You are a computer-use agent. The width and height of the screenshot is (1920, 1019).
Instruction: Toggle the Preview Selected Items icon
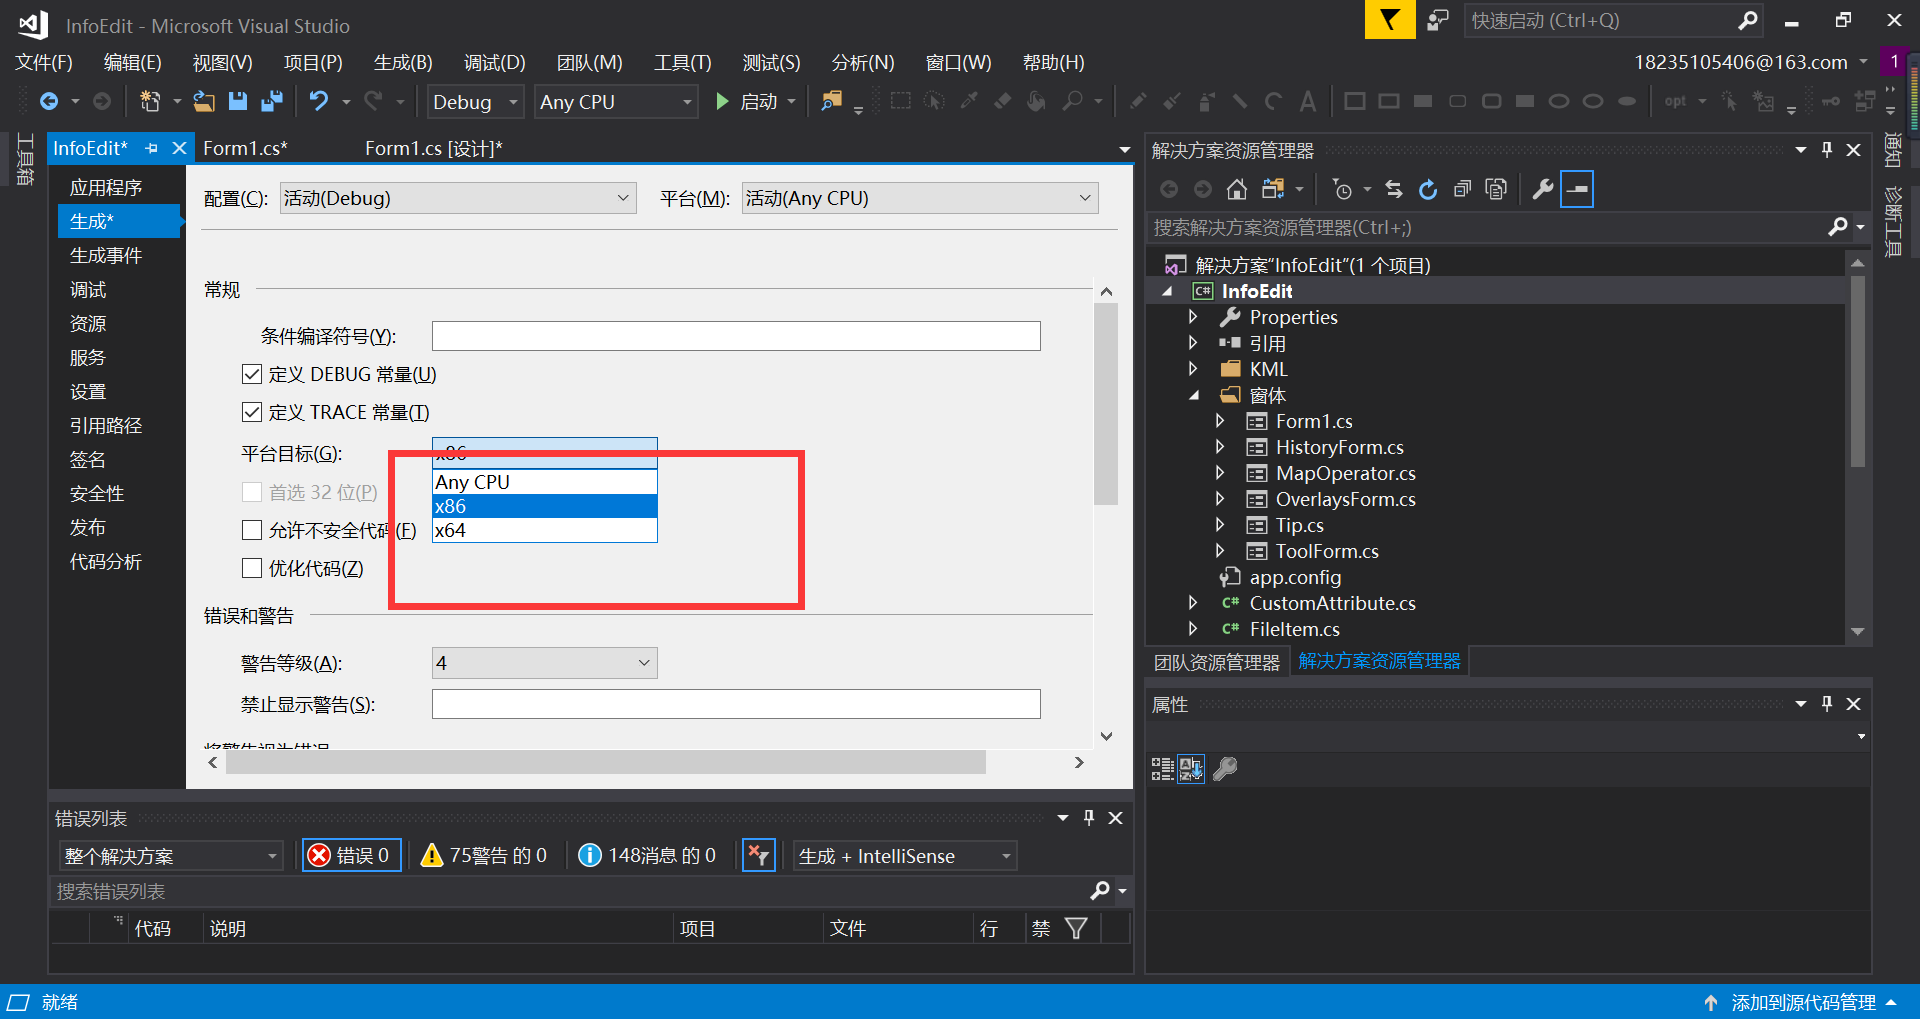(1577, 189)
